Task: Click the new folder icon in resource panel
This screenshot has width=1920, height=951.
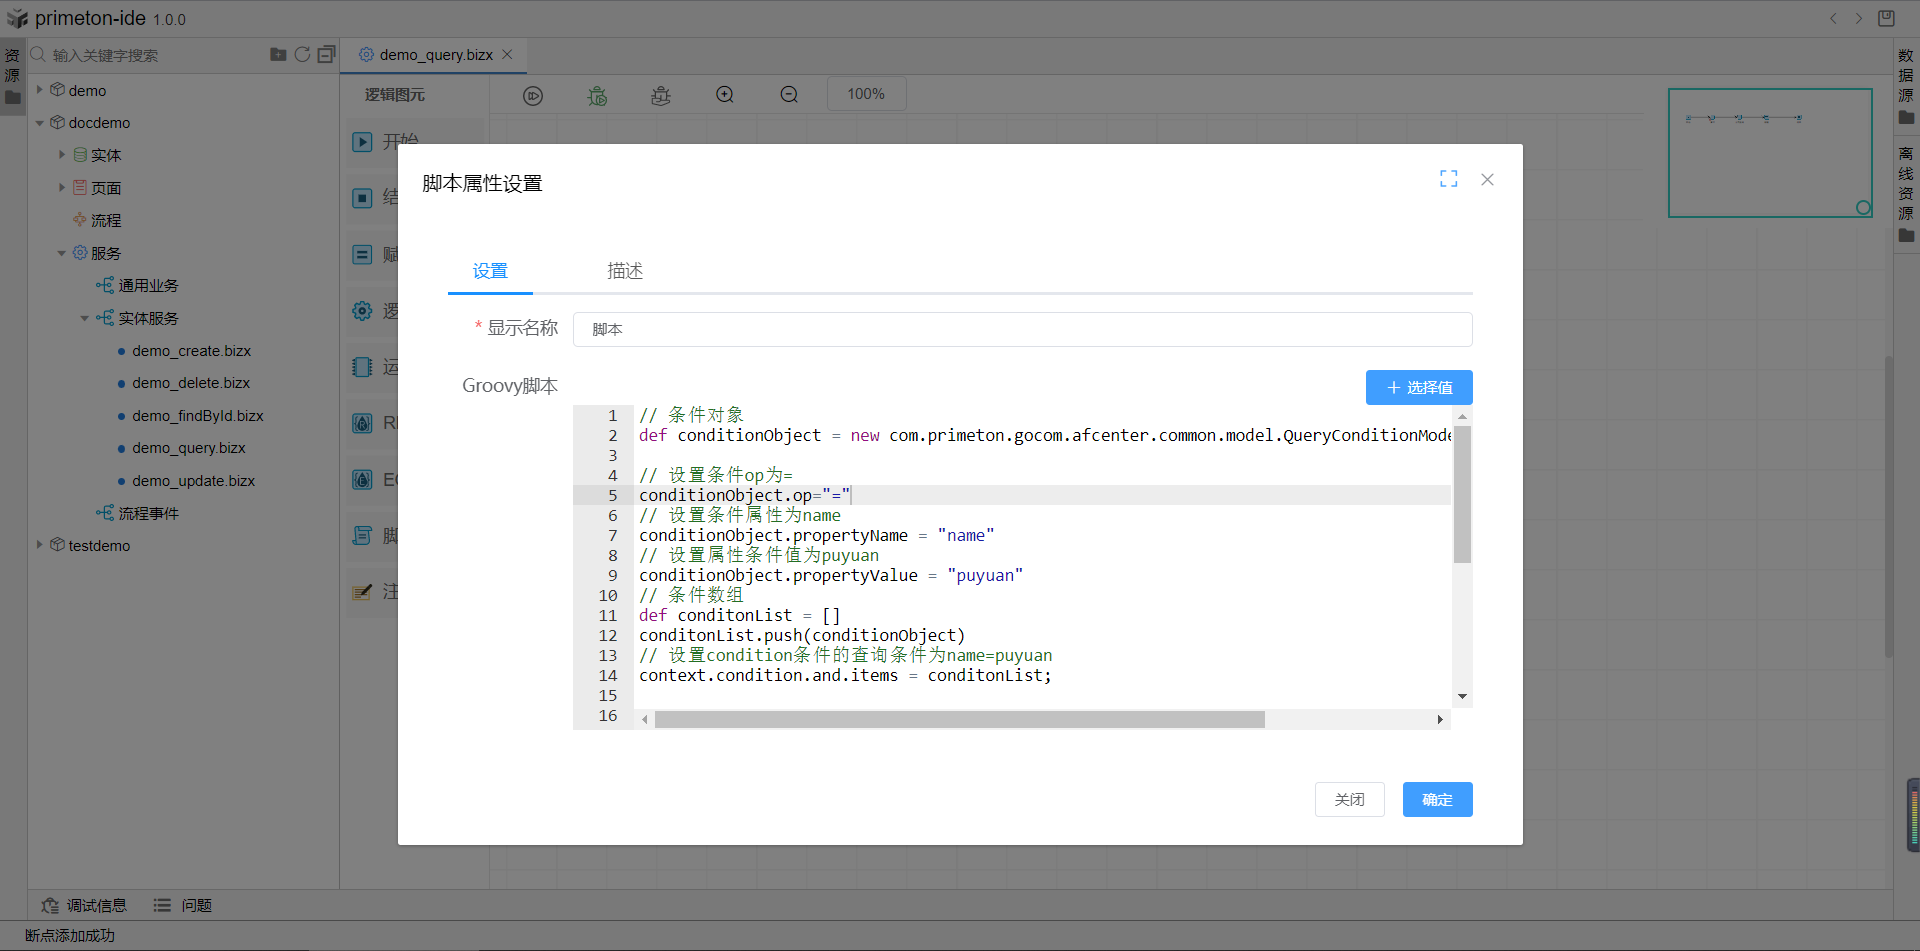Action: [278, 55]
